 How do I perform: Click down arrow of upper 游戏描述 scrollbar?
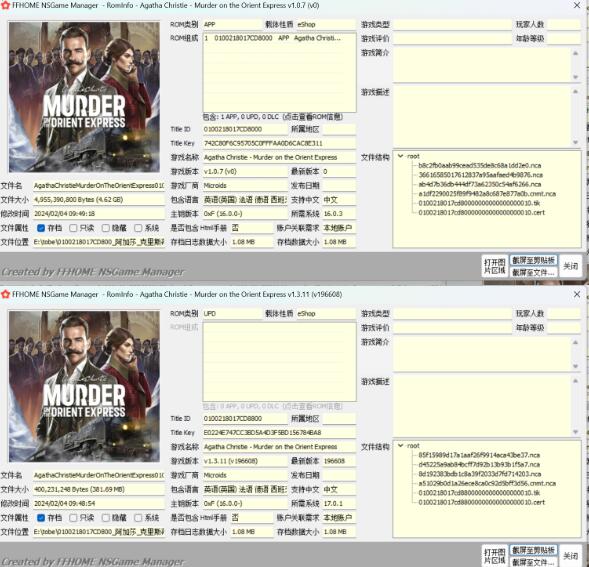click(575, 142)
